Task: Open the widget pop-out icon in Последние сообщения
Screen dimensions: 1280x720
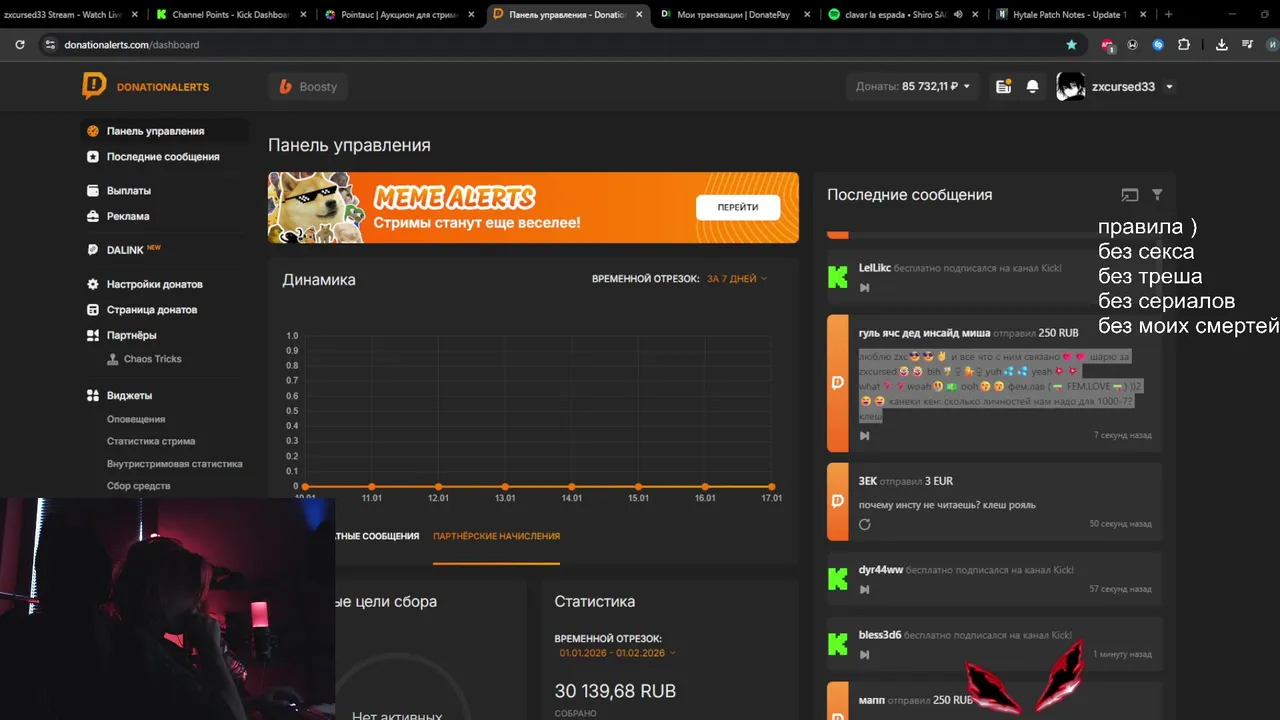Action: [x=1130, y=195]
